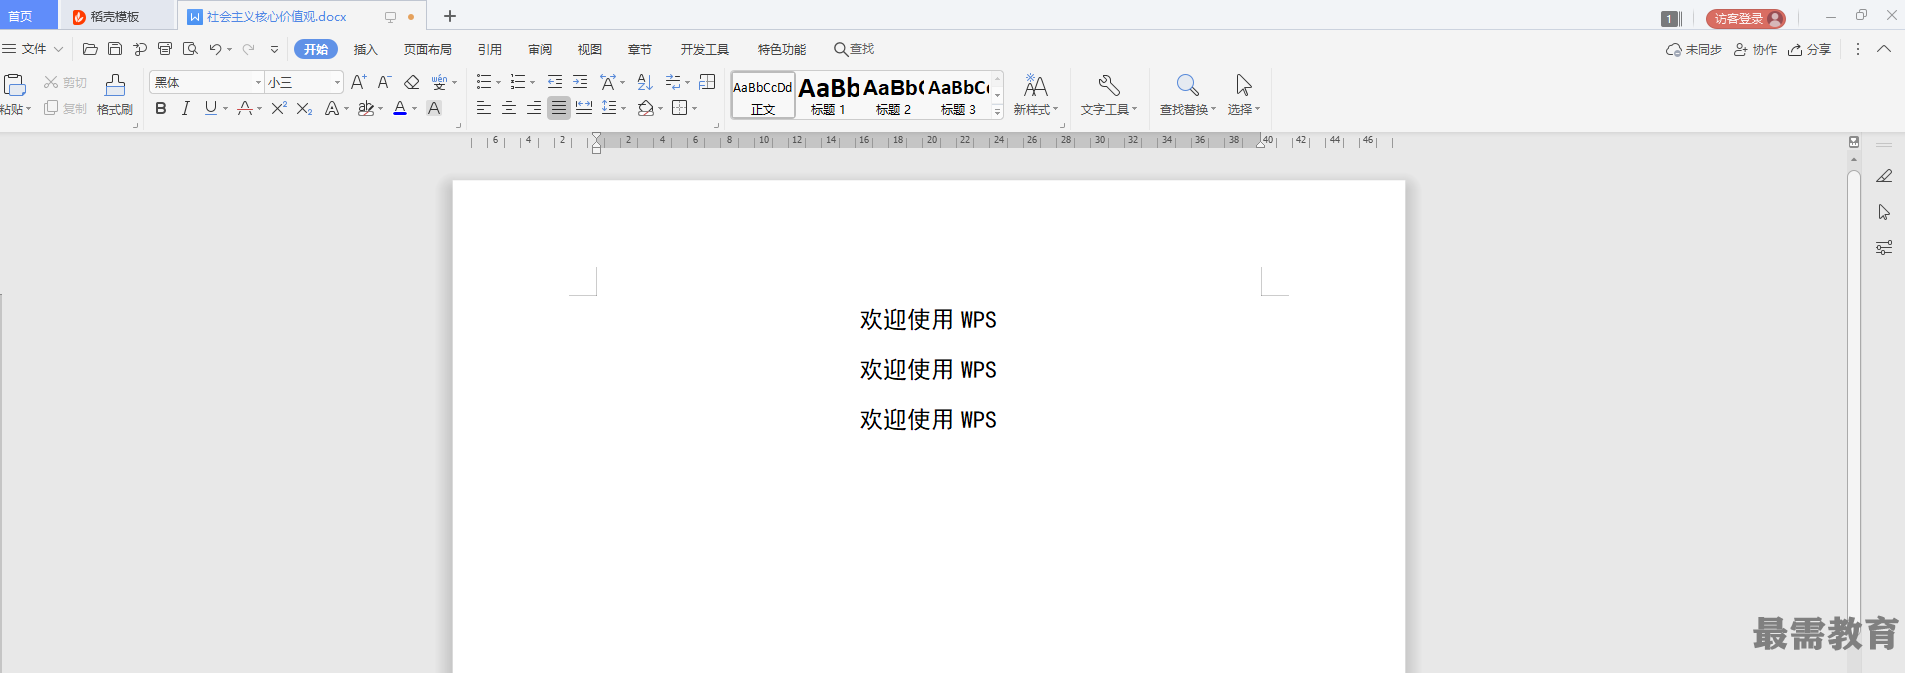The width and height of the screenshot is (1905, 673).
Task: Expand the styles gallery more arrow
Action: (997, 113)
